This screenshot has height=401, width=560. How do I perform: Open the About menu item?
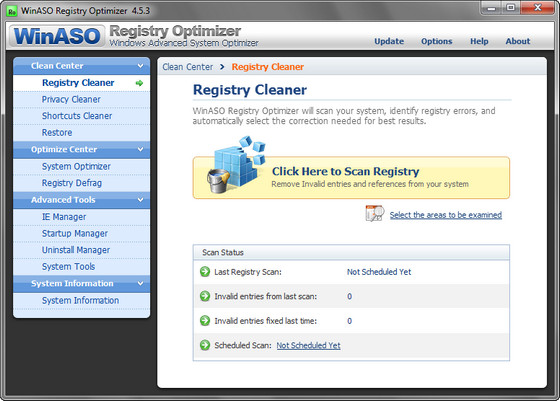click(518, 41)
